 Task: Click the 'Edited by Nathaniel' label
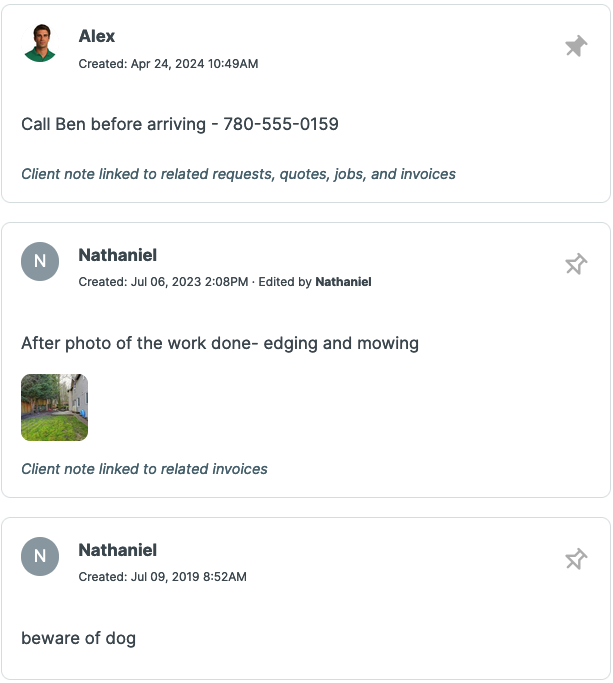[315, 282]
